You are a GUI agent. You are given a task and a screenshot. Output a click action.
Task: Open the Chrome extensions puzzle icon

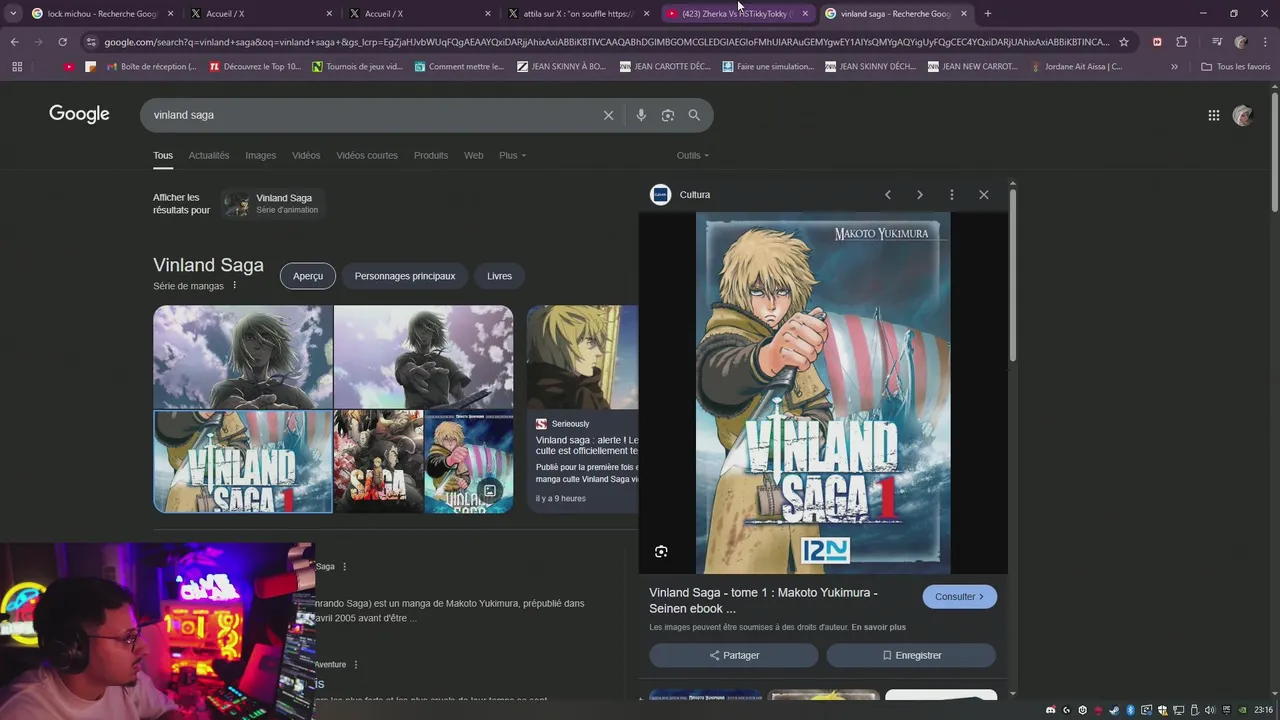tap(1182, 42)
